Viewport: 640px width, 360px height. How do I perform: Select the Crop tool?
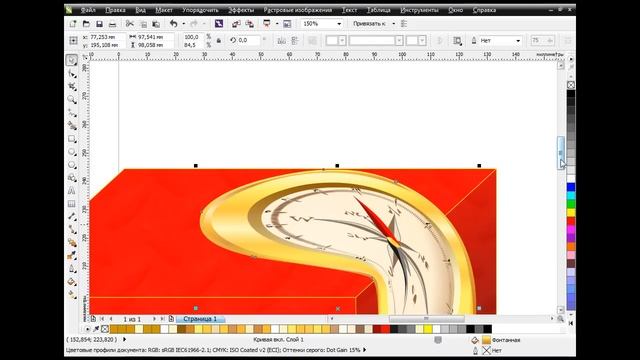[x=72, y=87]
